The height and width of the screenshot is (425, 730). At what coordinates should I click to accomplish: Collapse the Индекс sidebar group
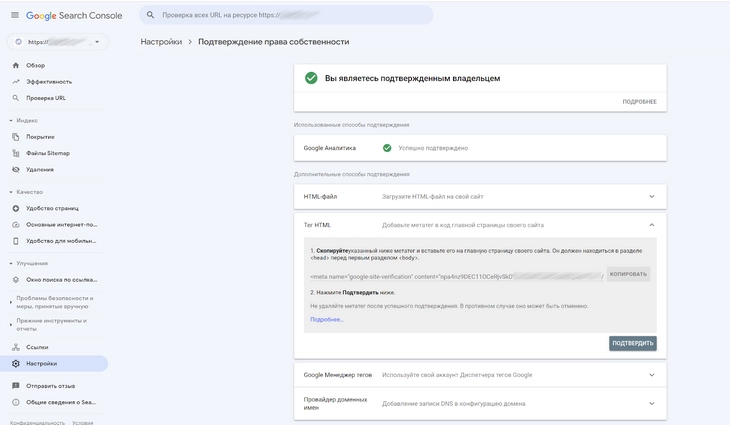tap(10, 120)
